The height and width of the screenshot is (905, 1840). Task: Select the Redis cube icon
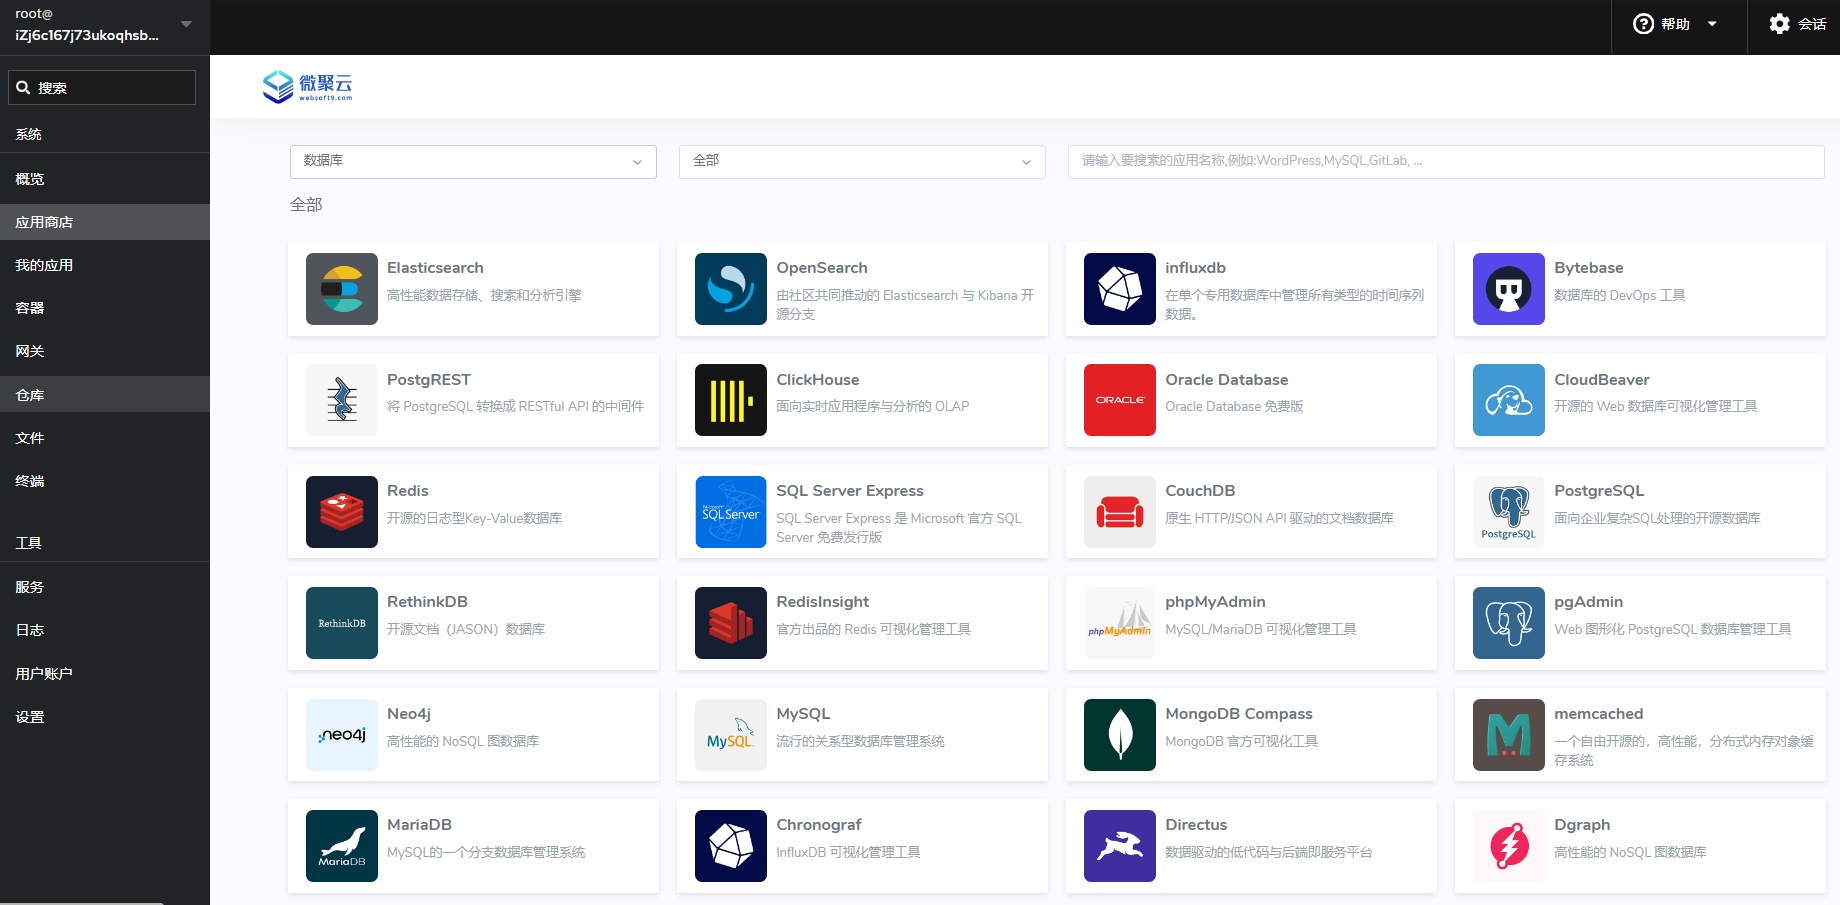341,512
